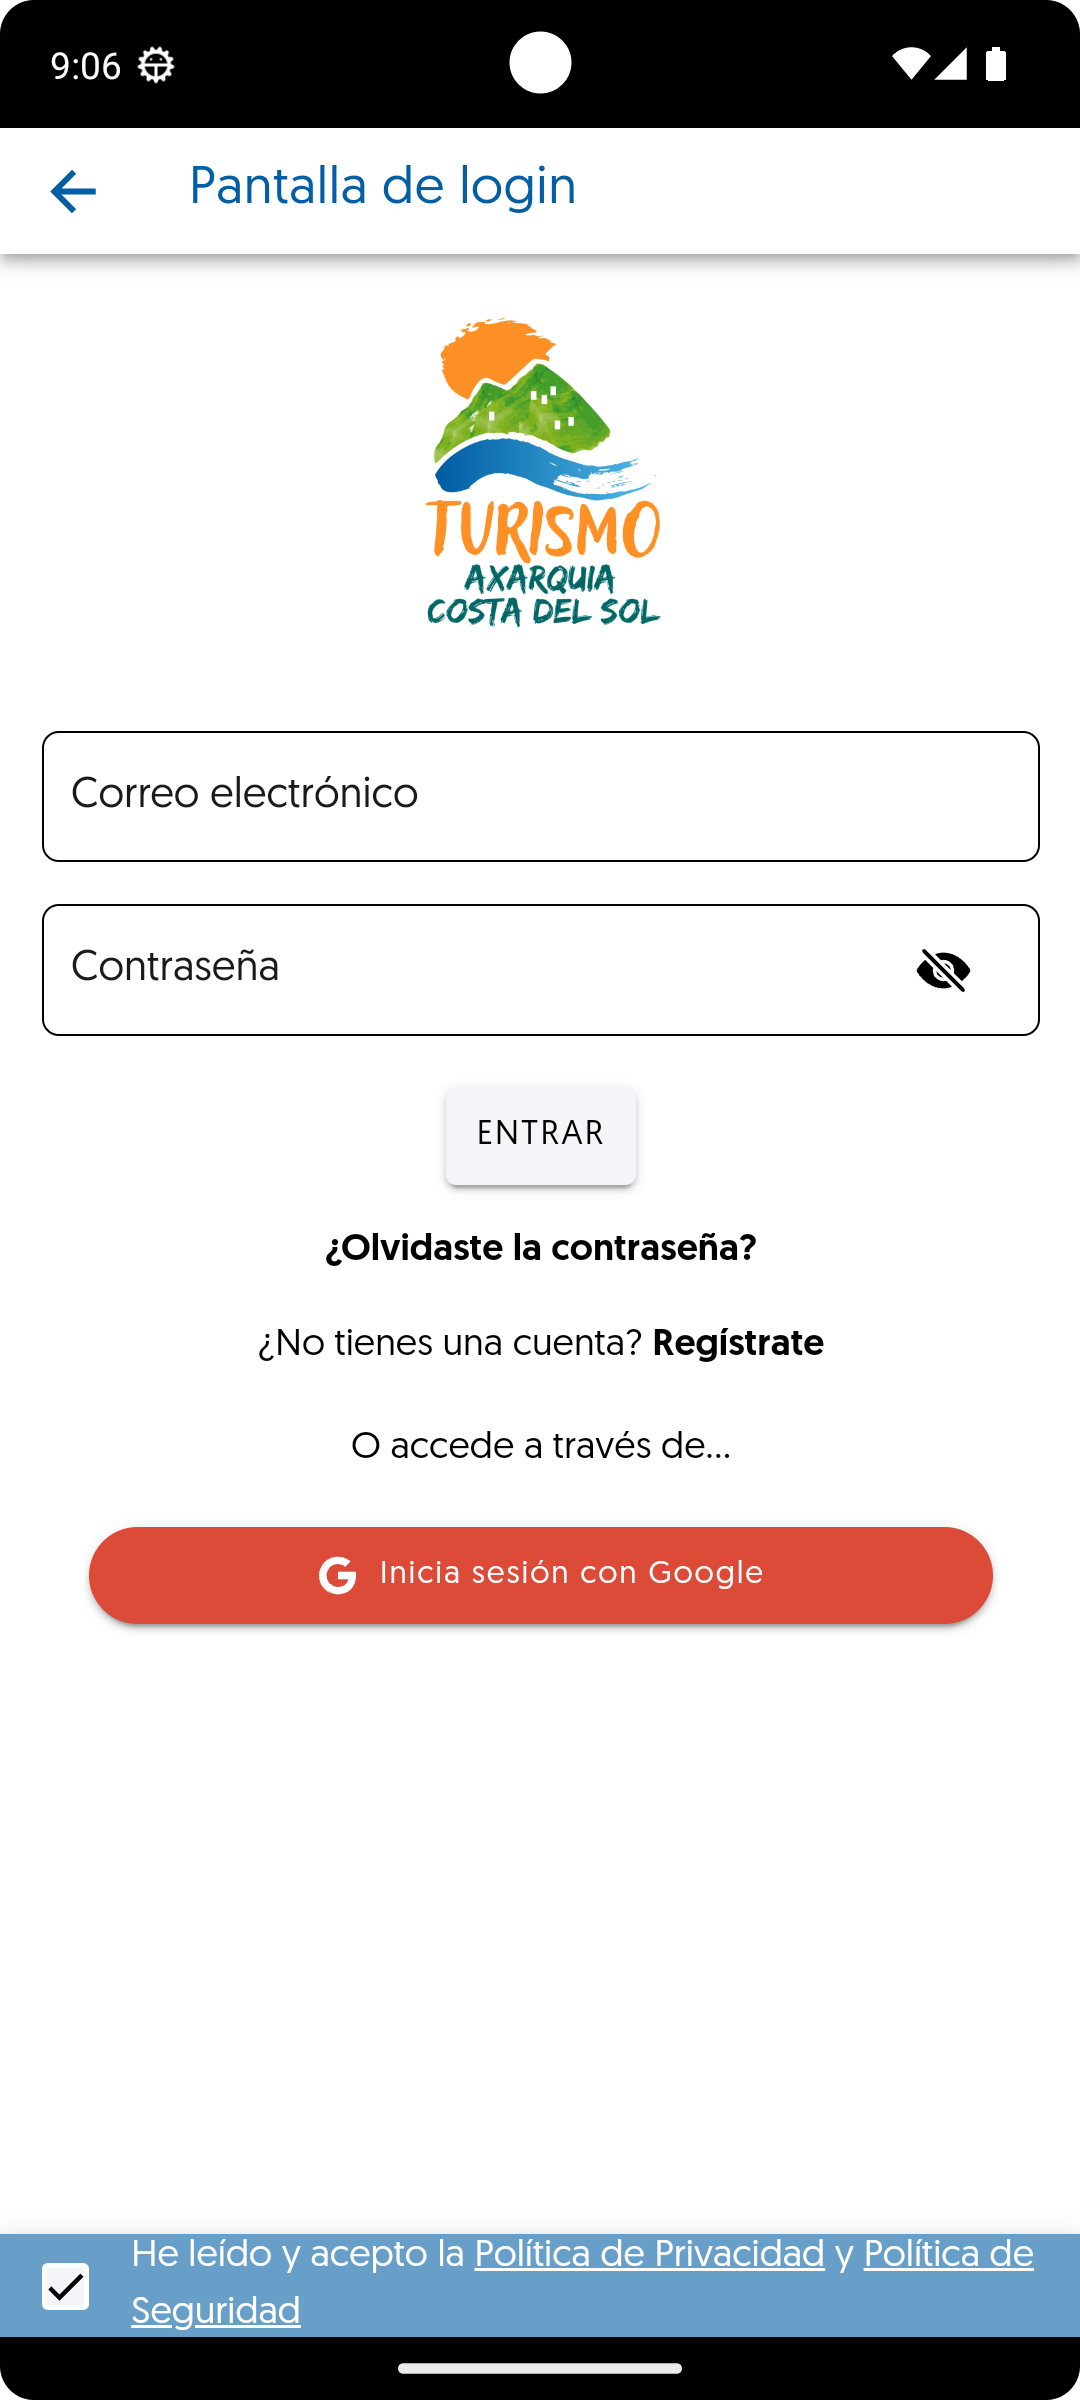1080x2400 pixels.
Task: Tap the status bar settings gear icon
Action: point(155,66)
